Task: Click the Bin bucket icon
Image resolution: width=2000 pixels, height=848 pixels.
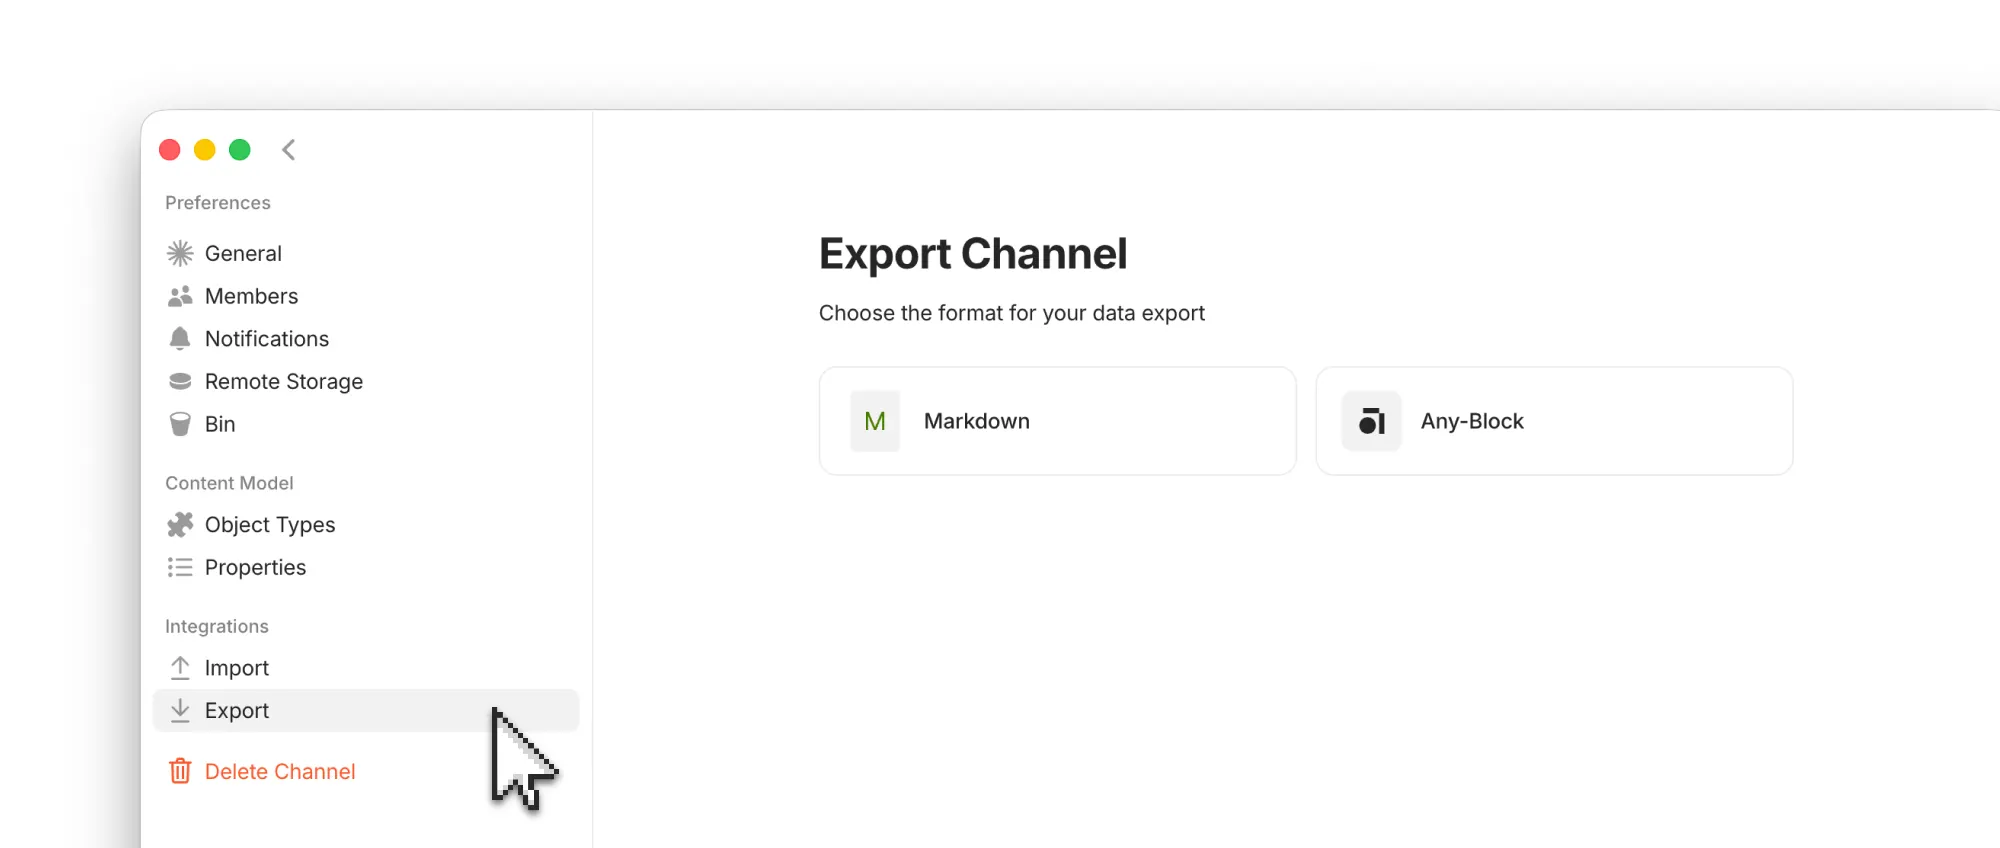Action: (x=180, y=424)
